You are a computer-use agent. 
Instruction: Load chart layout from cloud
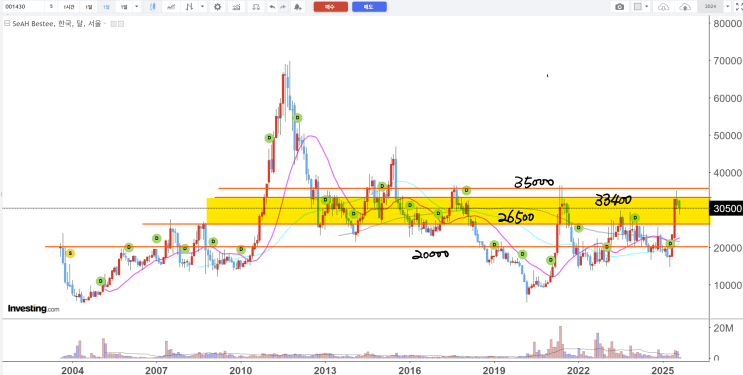coord(663,7)
